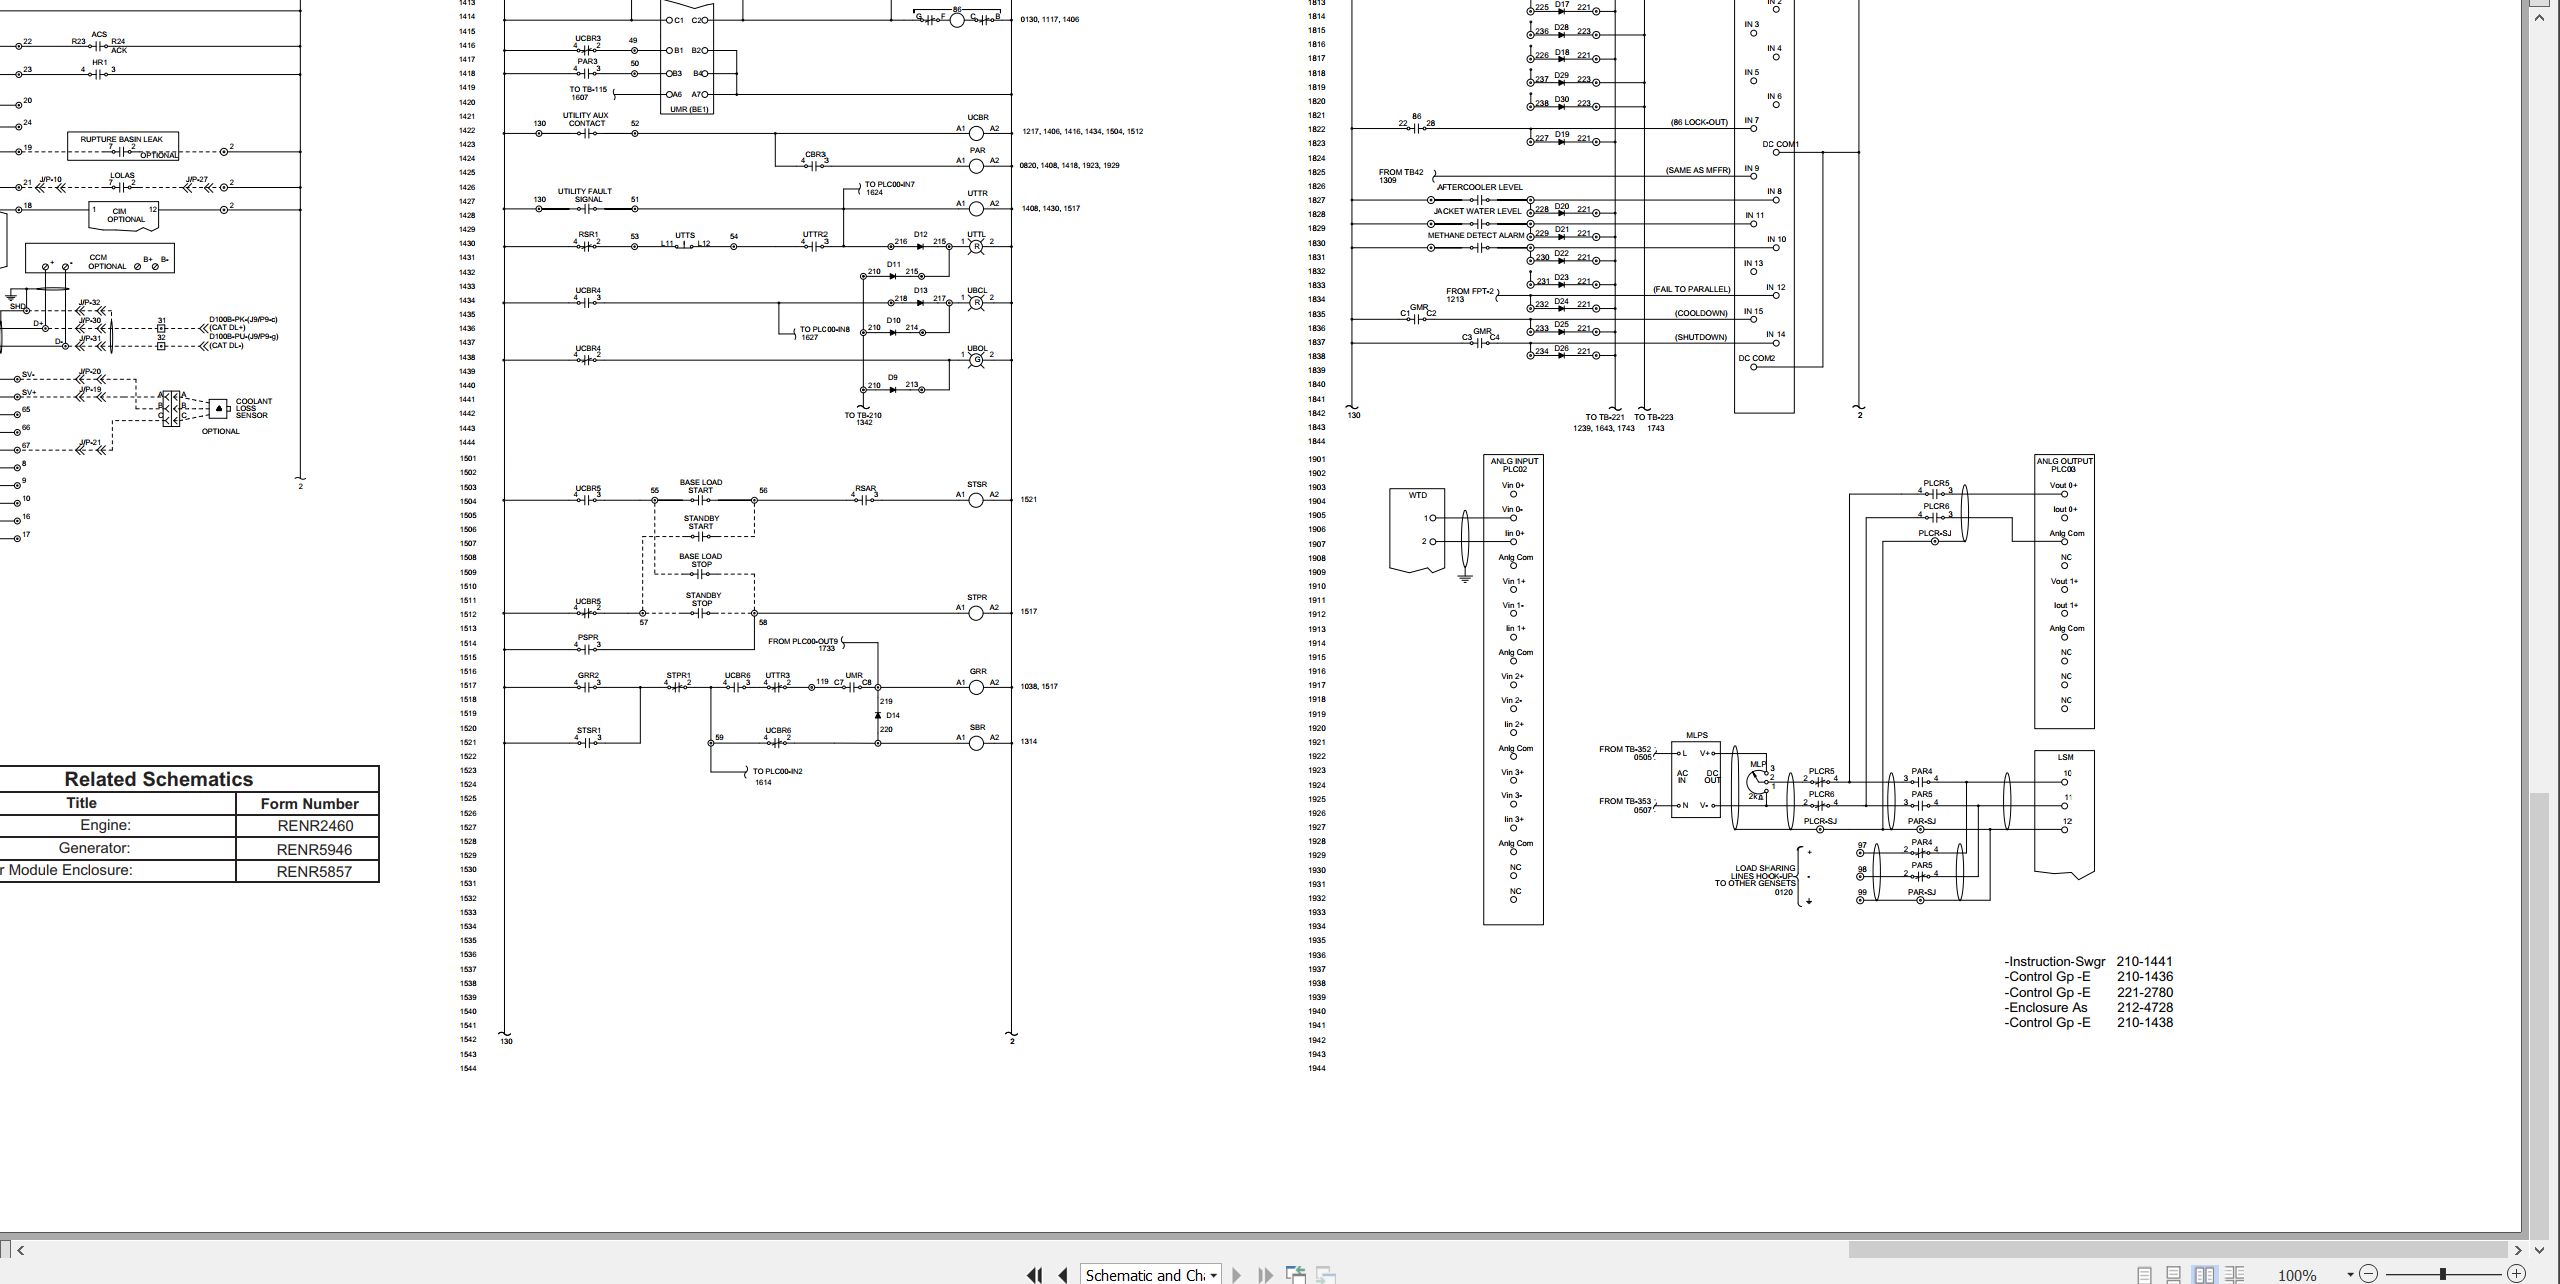Click the BASE LOAD START contact label
Image resolution: width=2560 pixels, height=1284 pixels.
[701, 486]
